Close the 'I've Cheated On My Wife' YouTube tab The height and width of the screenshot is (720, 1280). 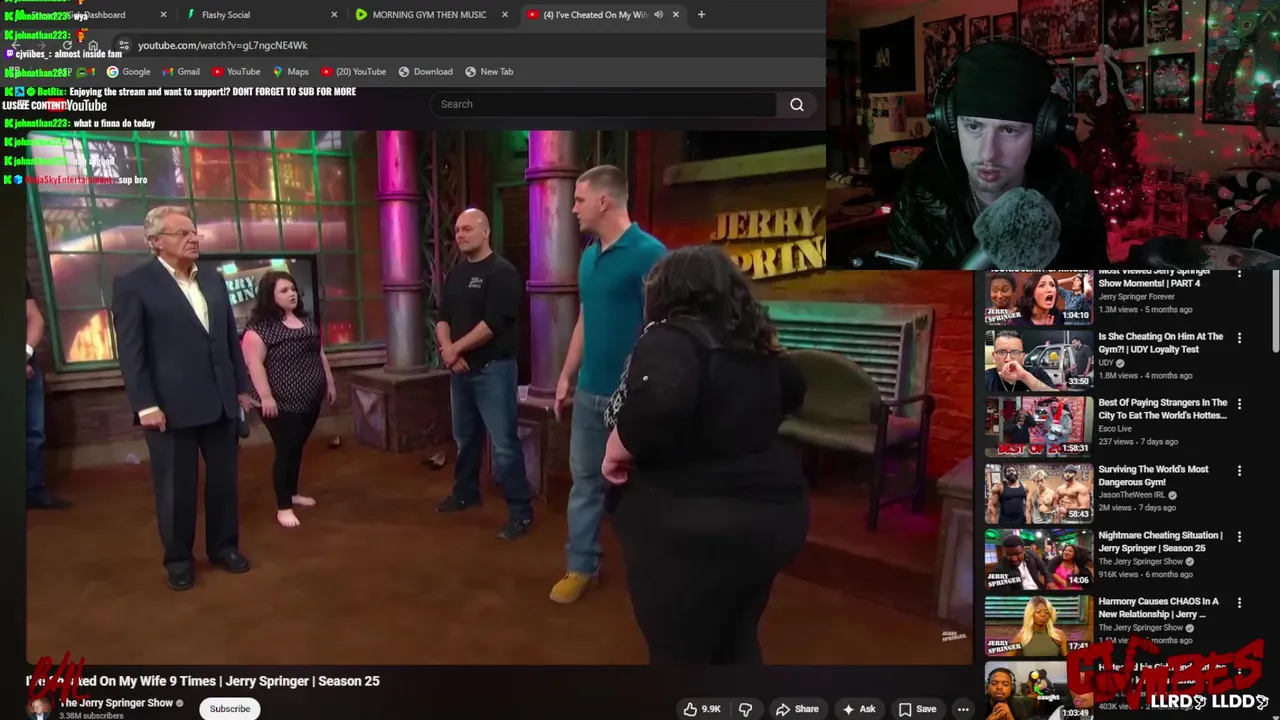click(x=676, y=15)
